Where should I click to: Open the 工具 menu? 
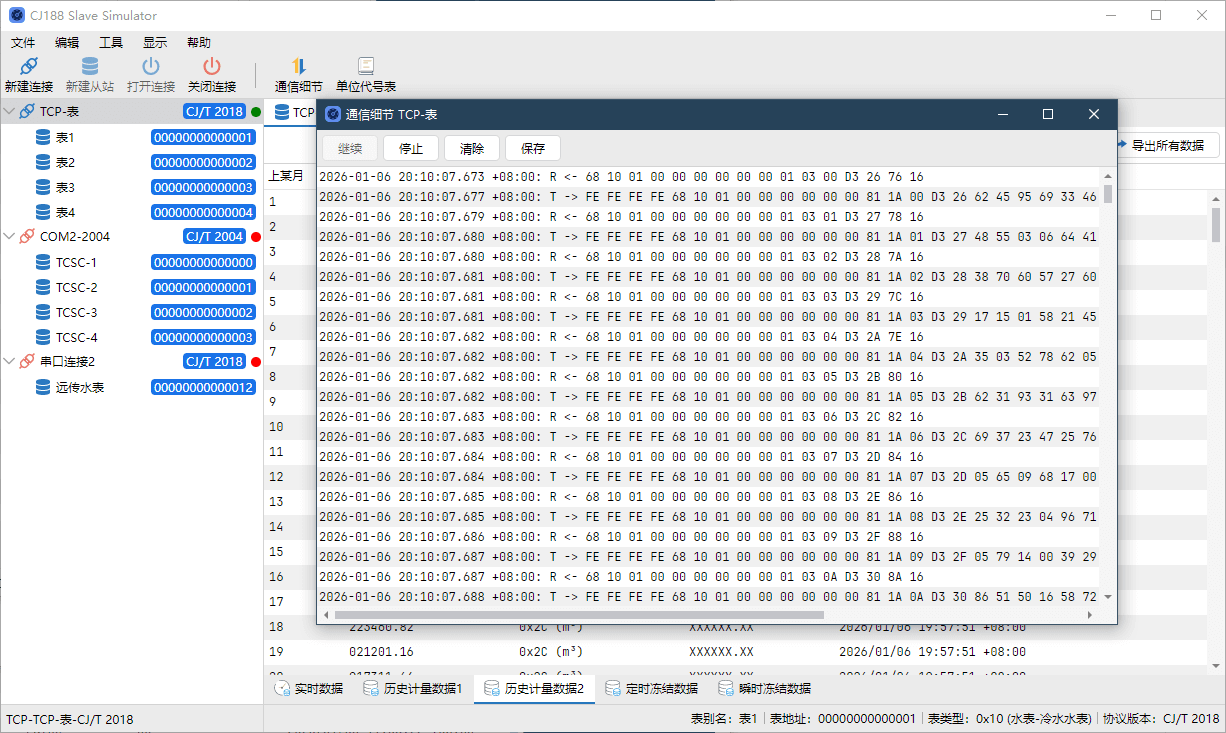(111, 43)
